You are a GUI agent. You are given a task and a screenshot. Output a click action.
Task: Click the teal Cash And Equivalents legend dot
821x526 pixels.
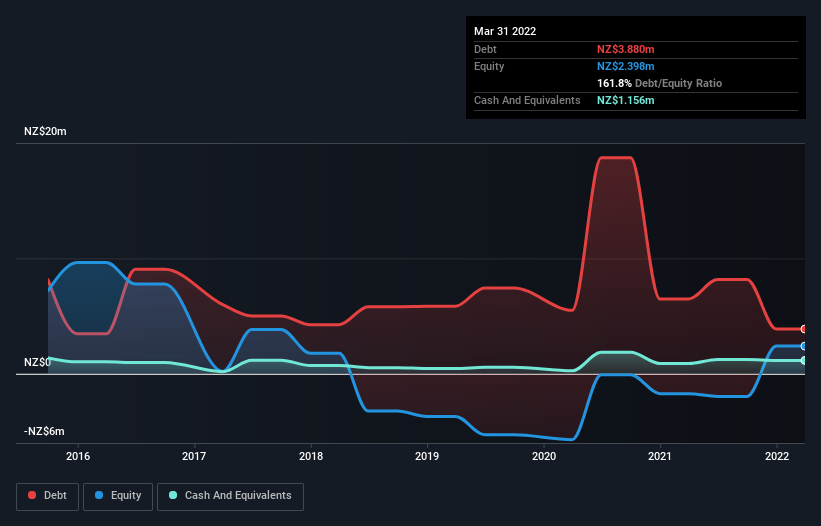173,495
